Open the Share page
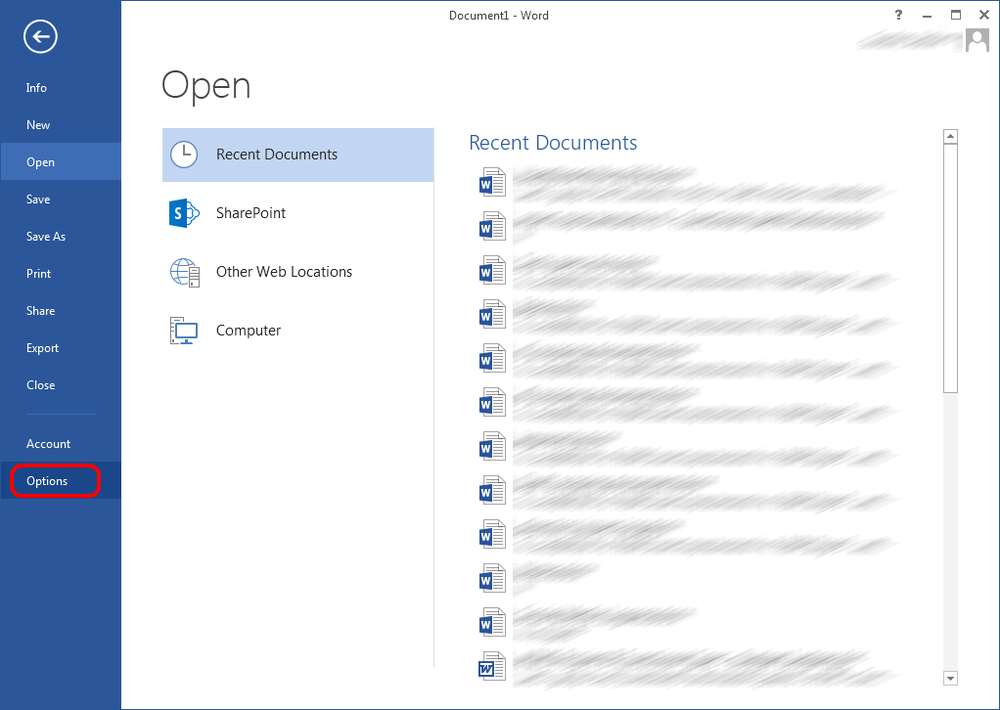Viewport: 1000px width, 710px height. tap(61, 311)
